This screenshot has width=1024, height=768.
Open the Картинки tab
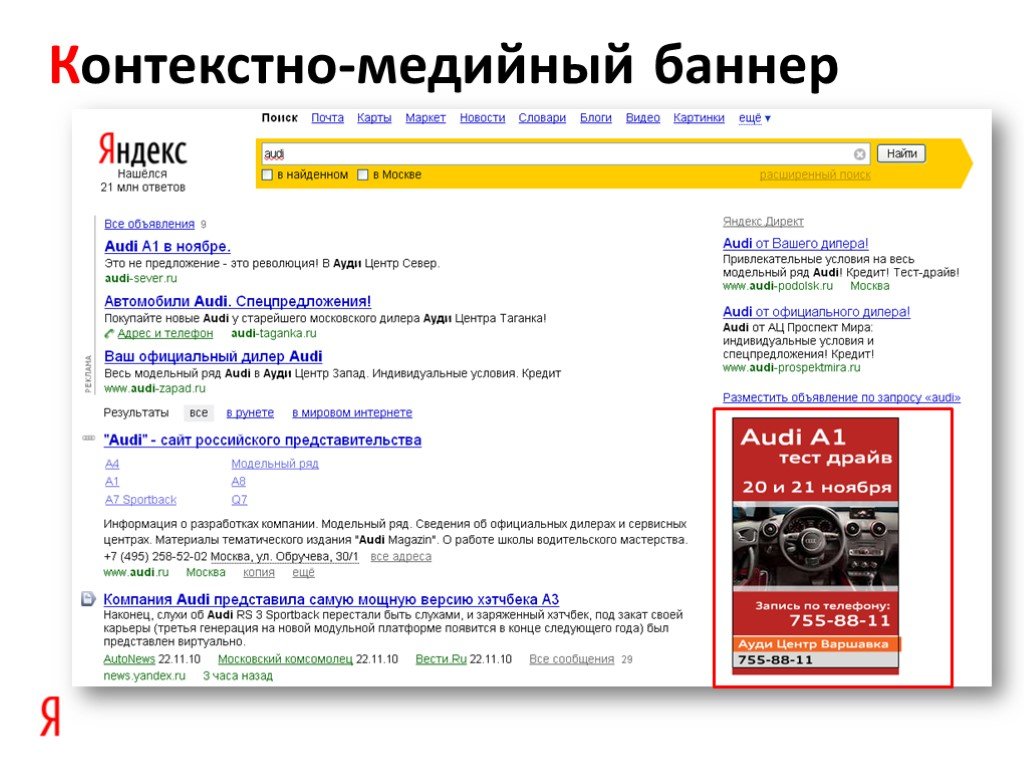coord(699,118)
